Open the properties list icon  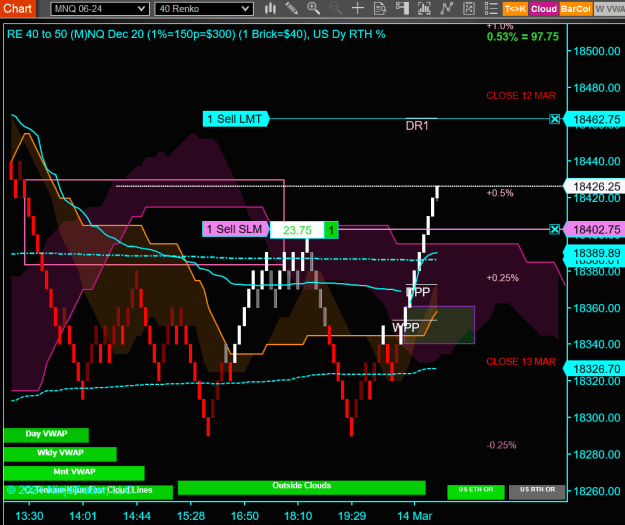[491, 8]
